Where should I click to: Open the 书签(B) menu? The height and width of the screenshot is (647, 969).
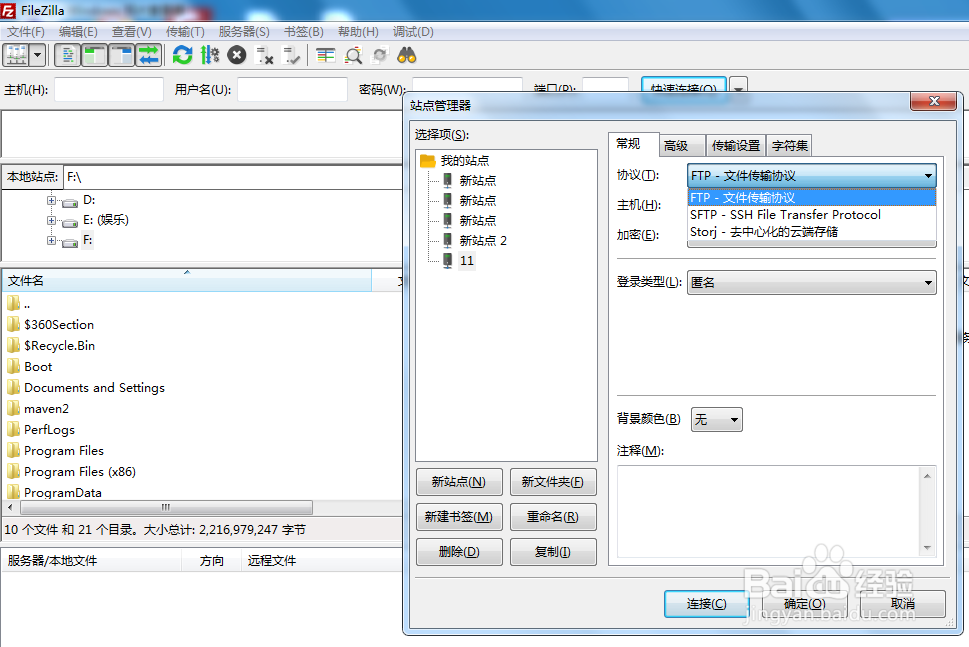[x=303, y=32]
